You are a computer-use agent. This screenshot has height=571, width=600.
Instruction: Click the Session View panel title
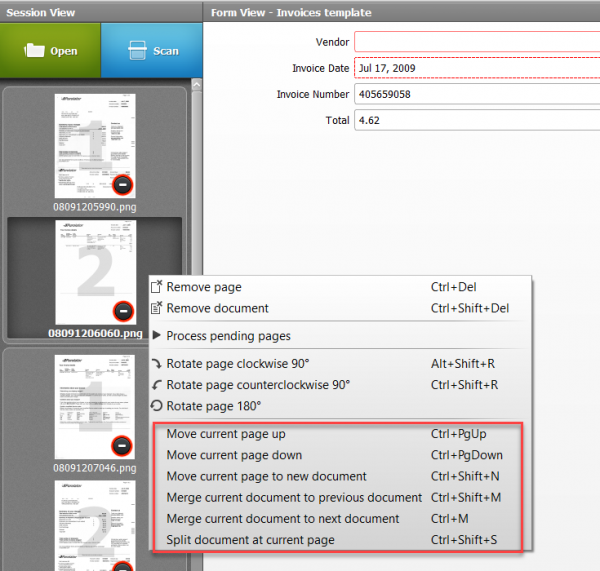(41, 13)
